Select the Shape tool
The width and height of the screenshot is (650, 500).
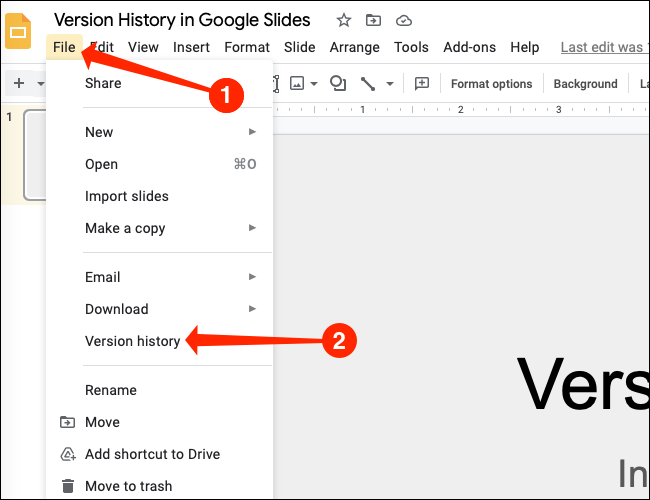pos(338,83)
